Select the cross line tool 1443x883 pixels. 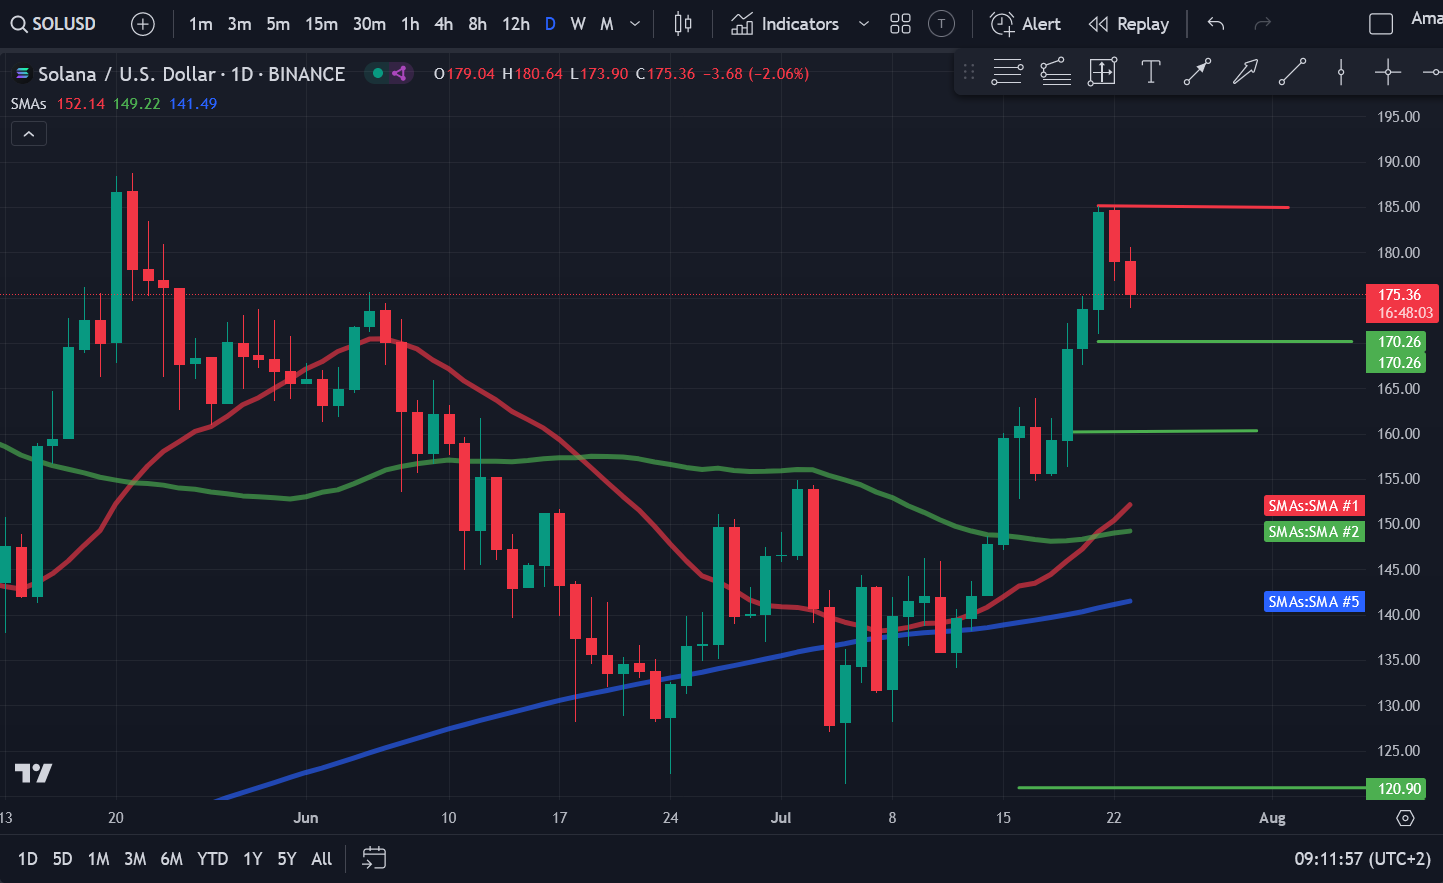1388,72
